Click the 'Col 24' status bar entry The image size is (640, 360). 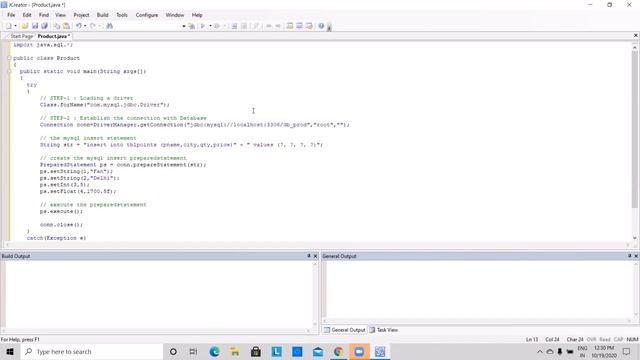coord(552,340)
